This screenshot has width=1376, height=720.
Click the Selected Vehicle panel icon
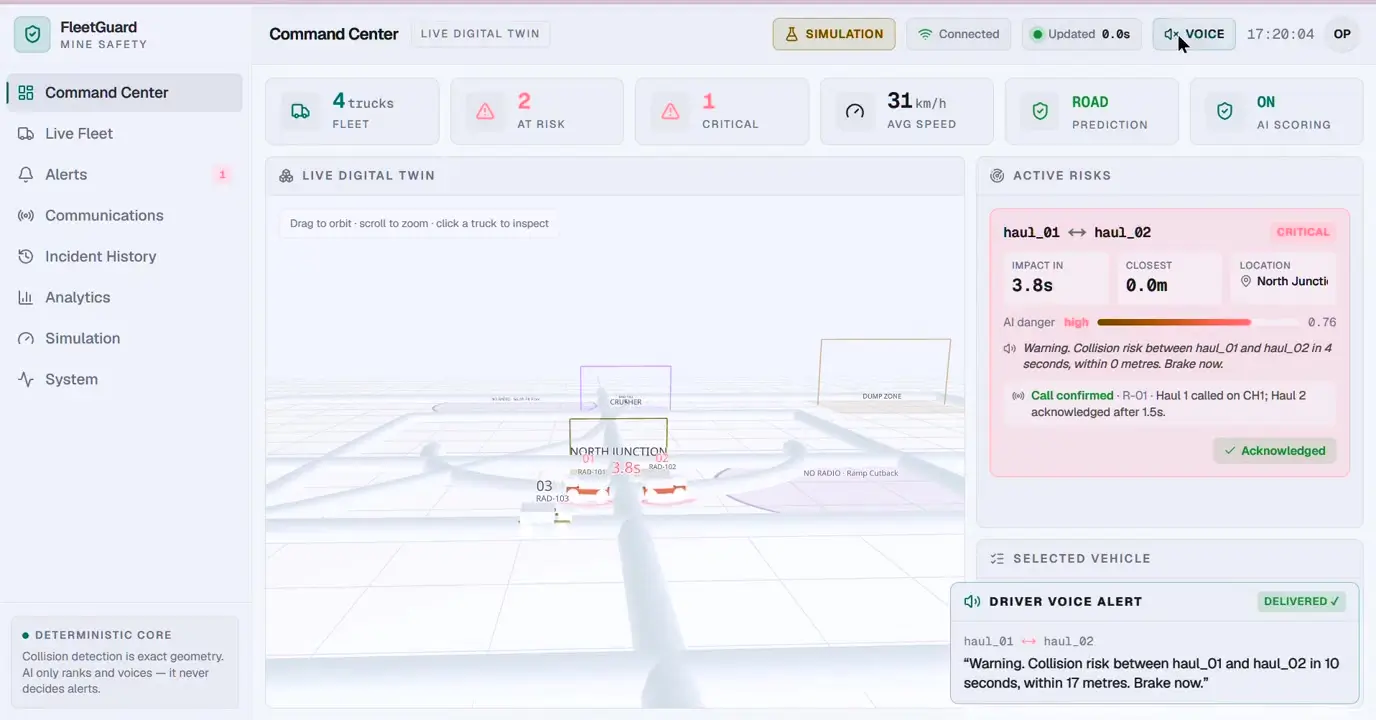[x=997, y=559]
